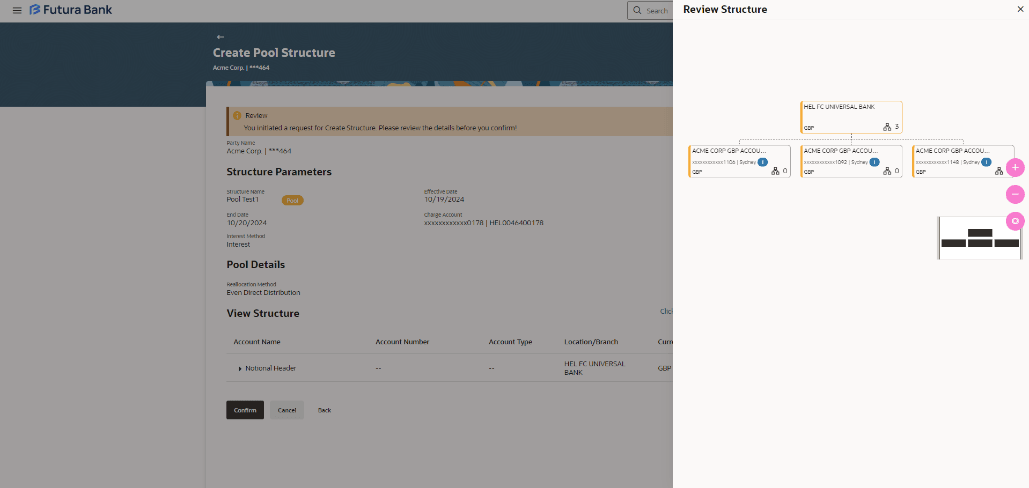The image size is (1029, 488).
Task: Open info icon on account ending 1106
Action: coord(763,162)
